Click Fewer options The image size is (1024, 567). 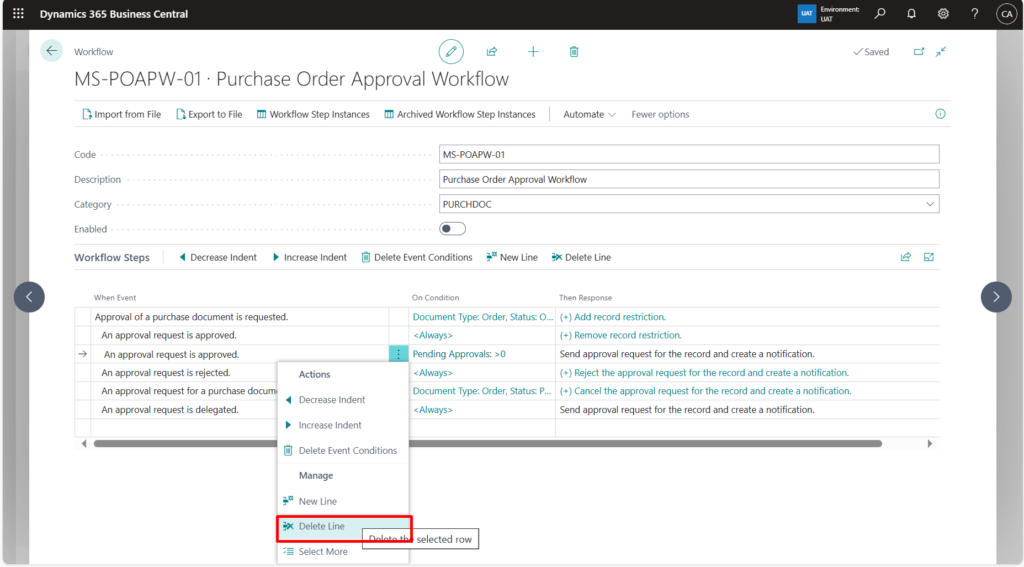pos(660,114)
